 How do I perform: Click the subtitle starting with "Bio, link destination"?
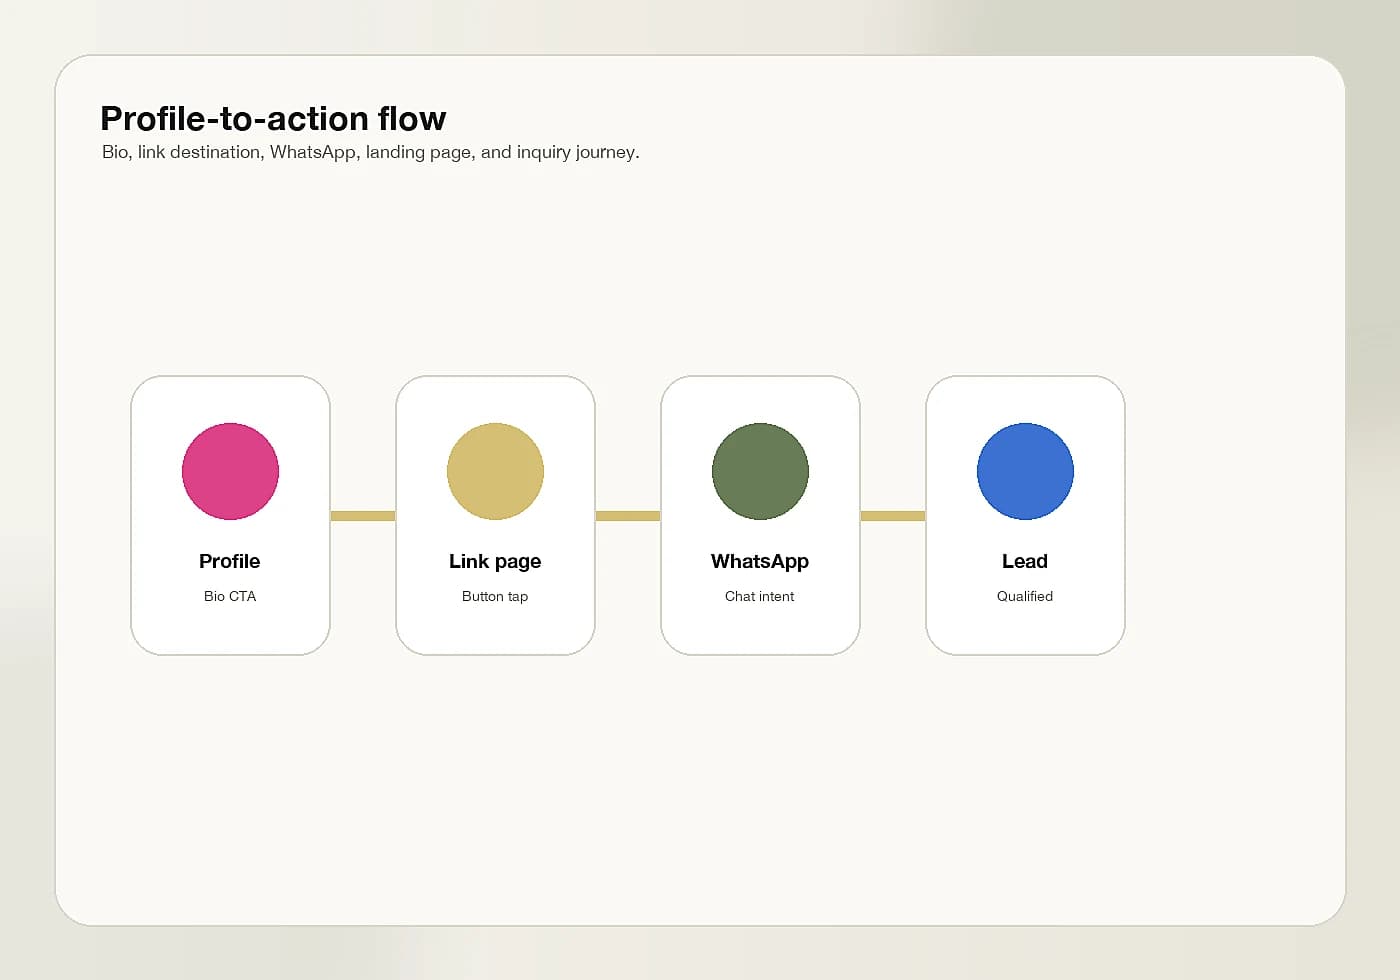click(370, 152)
